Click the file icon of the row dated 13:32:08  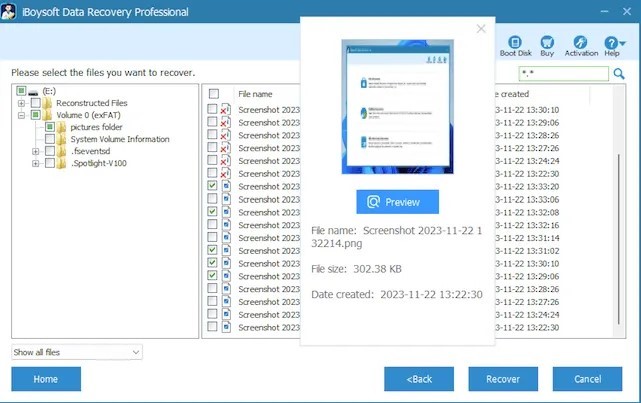tap(226, 212)
